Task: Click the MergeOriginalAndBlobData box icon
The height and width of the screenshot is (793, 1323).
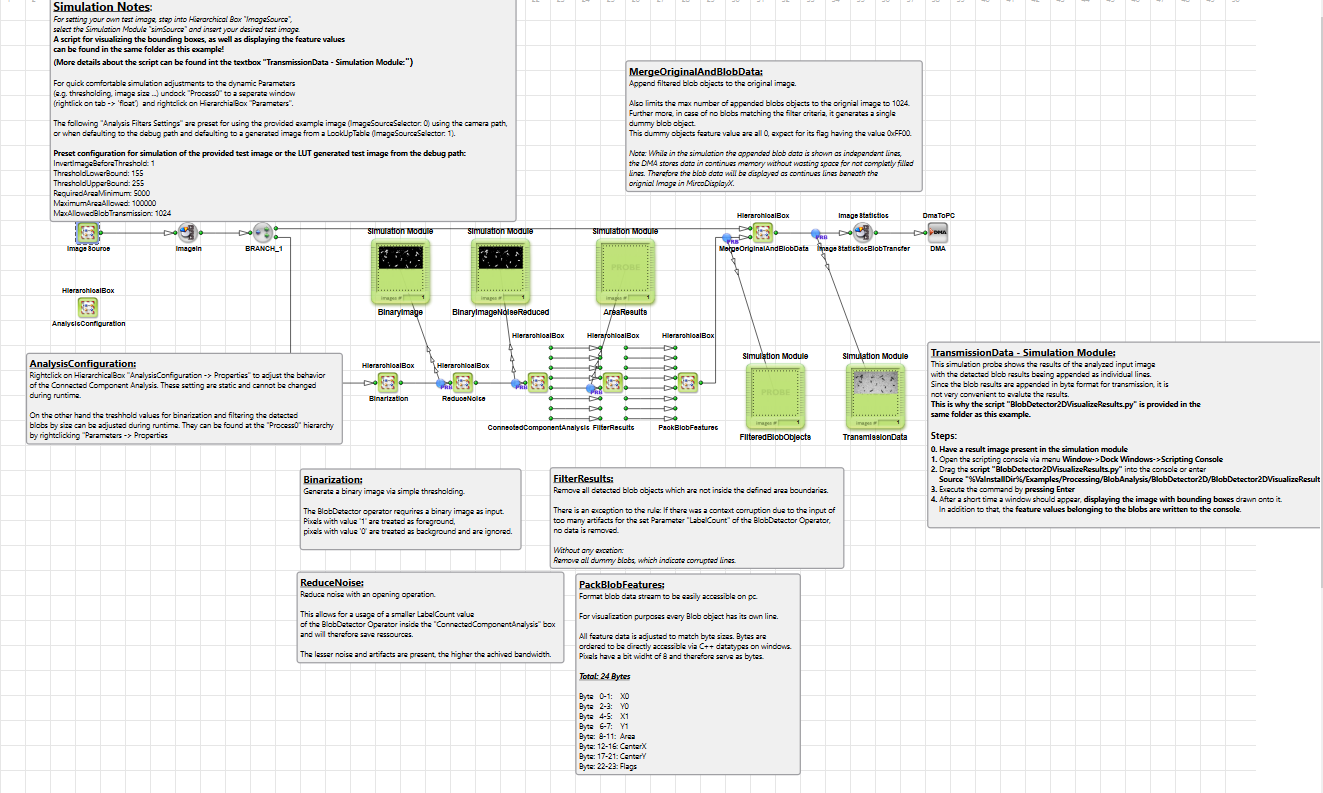Action: tap(763, 232)
